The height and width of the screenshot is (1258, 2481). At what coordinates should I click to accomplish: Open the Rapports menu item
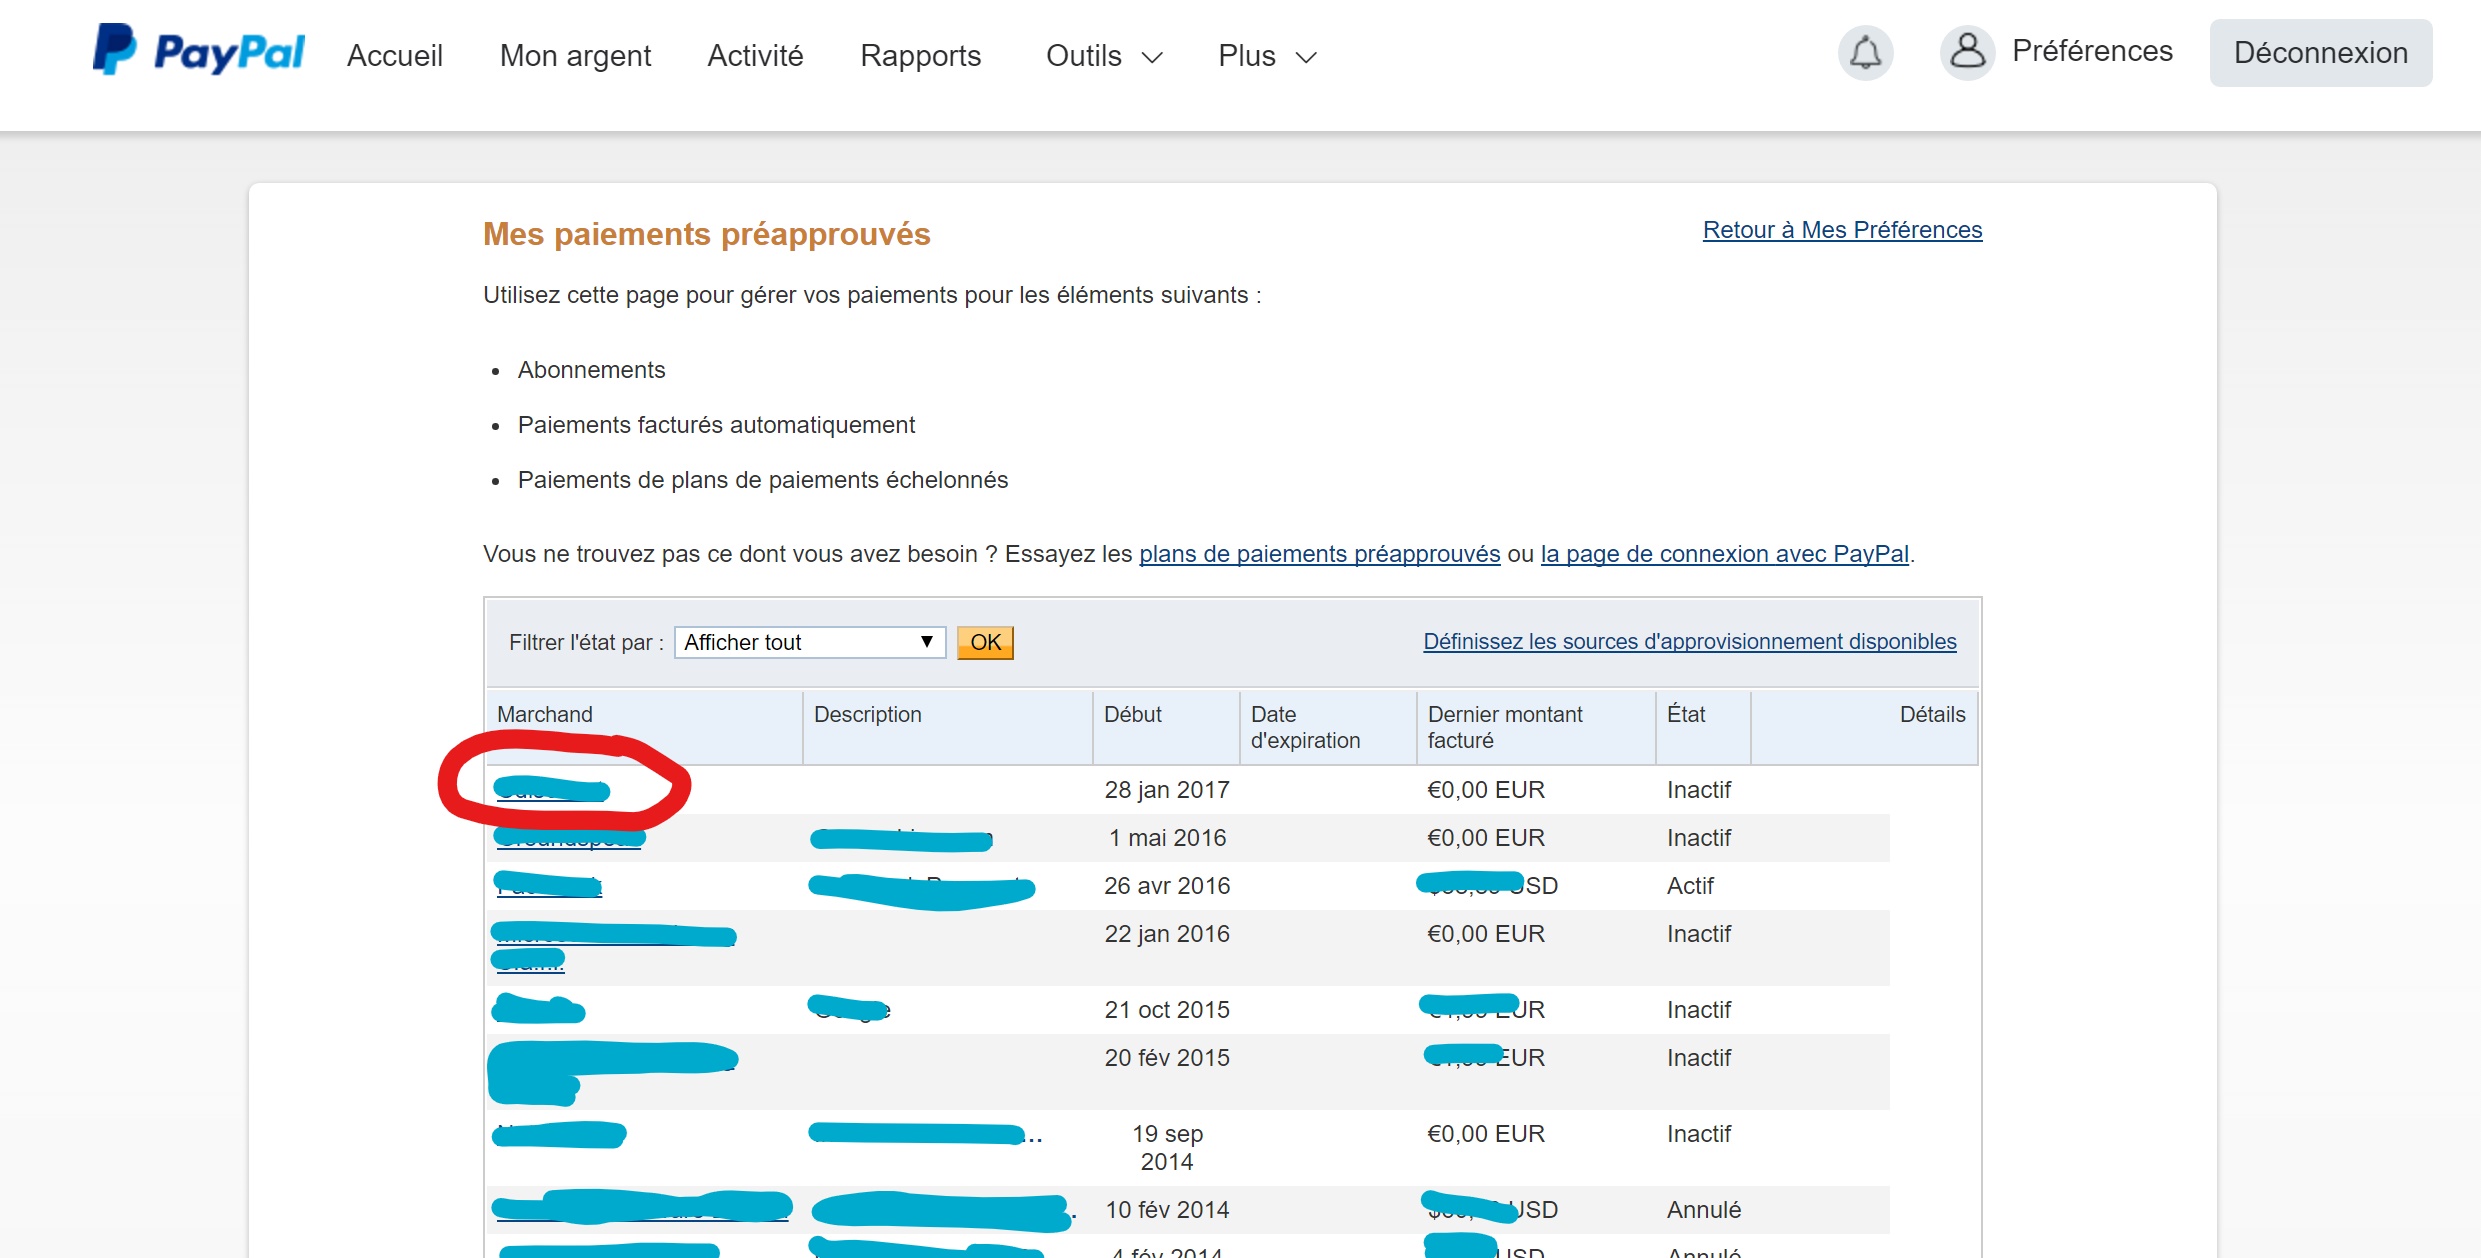tap(920, 56)
